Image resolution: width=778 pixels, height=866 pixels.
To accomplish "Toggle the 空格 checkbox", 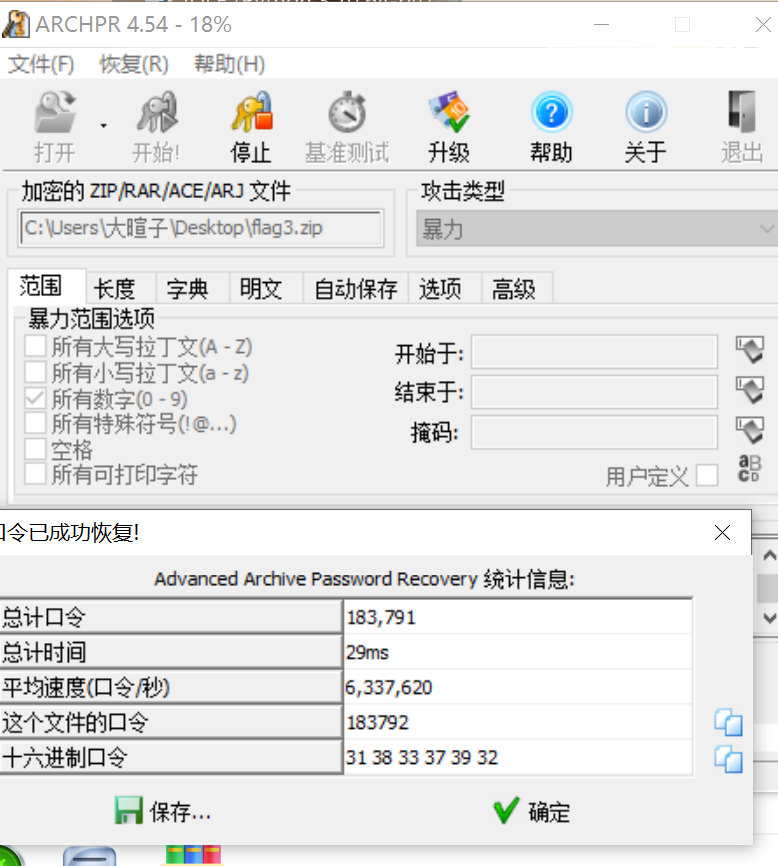I will 35,449.
